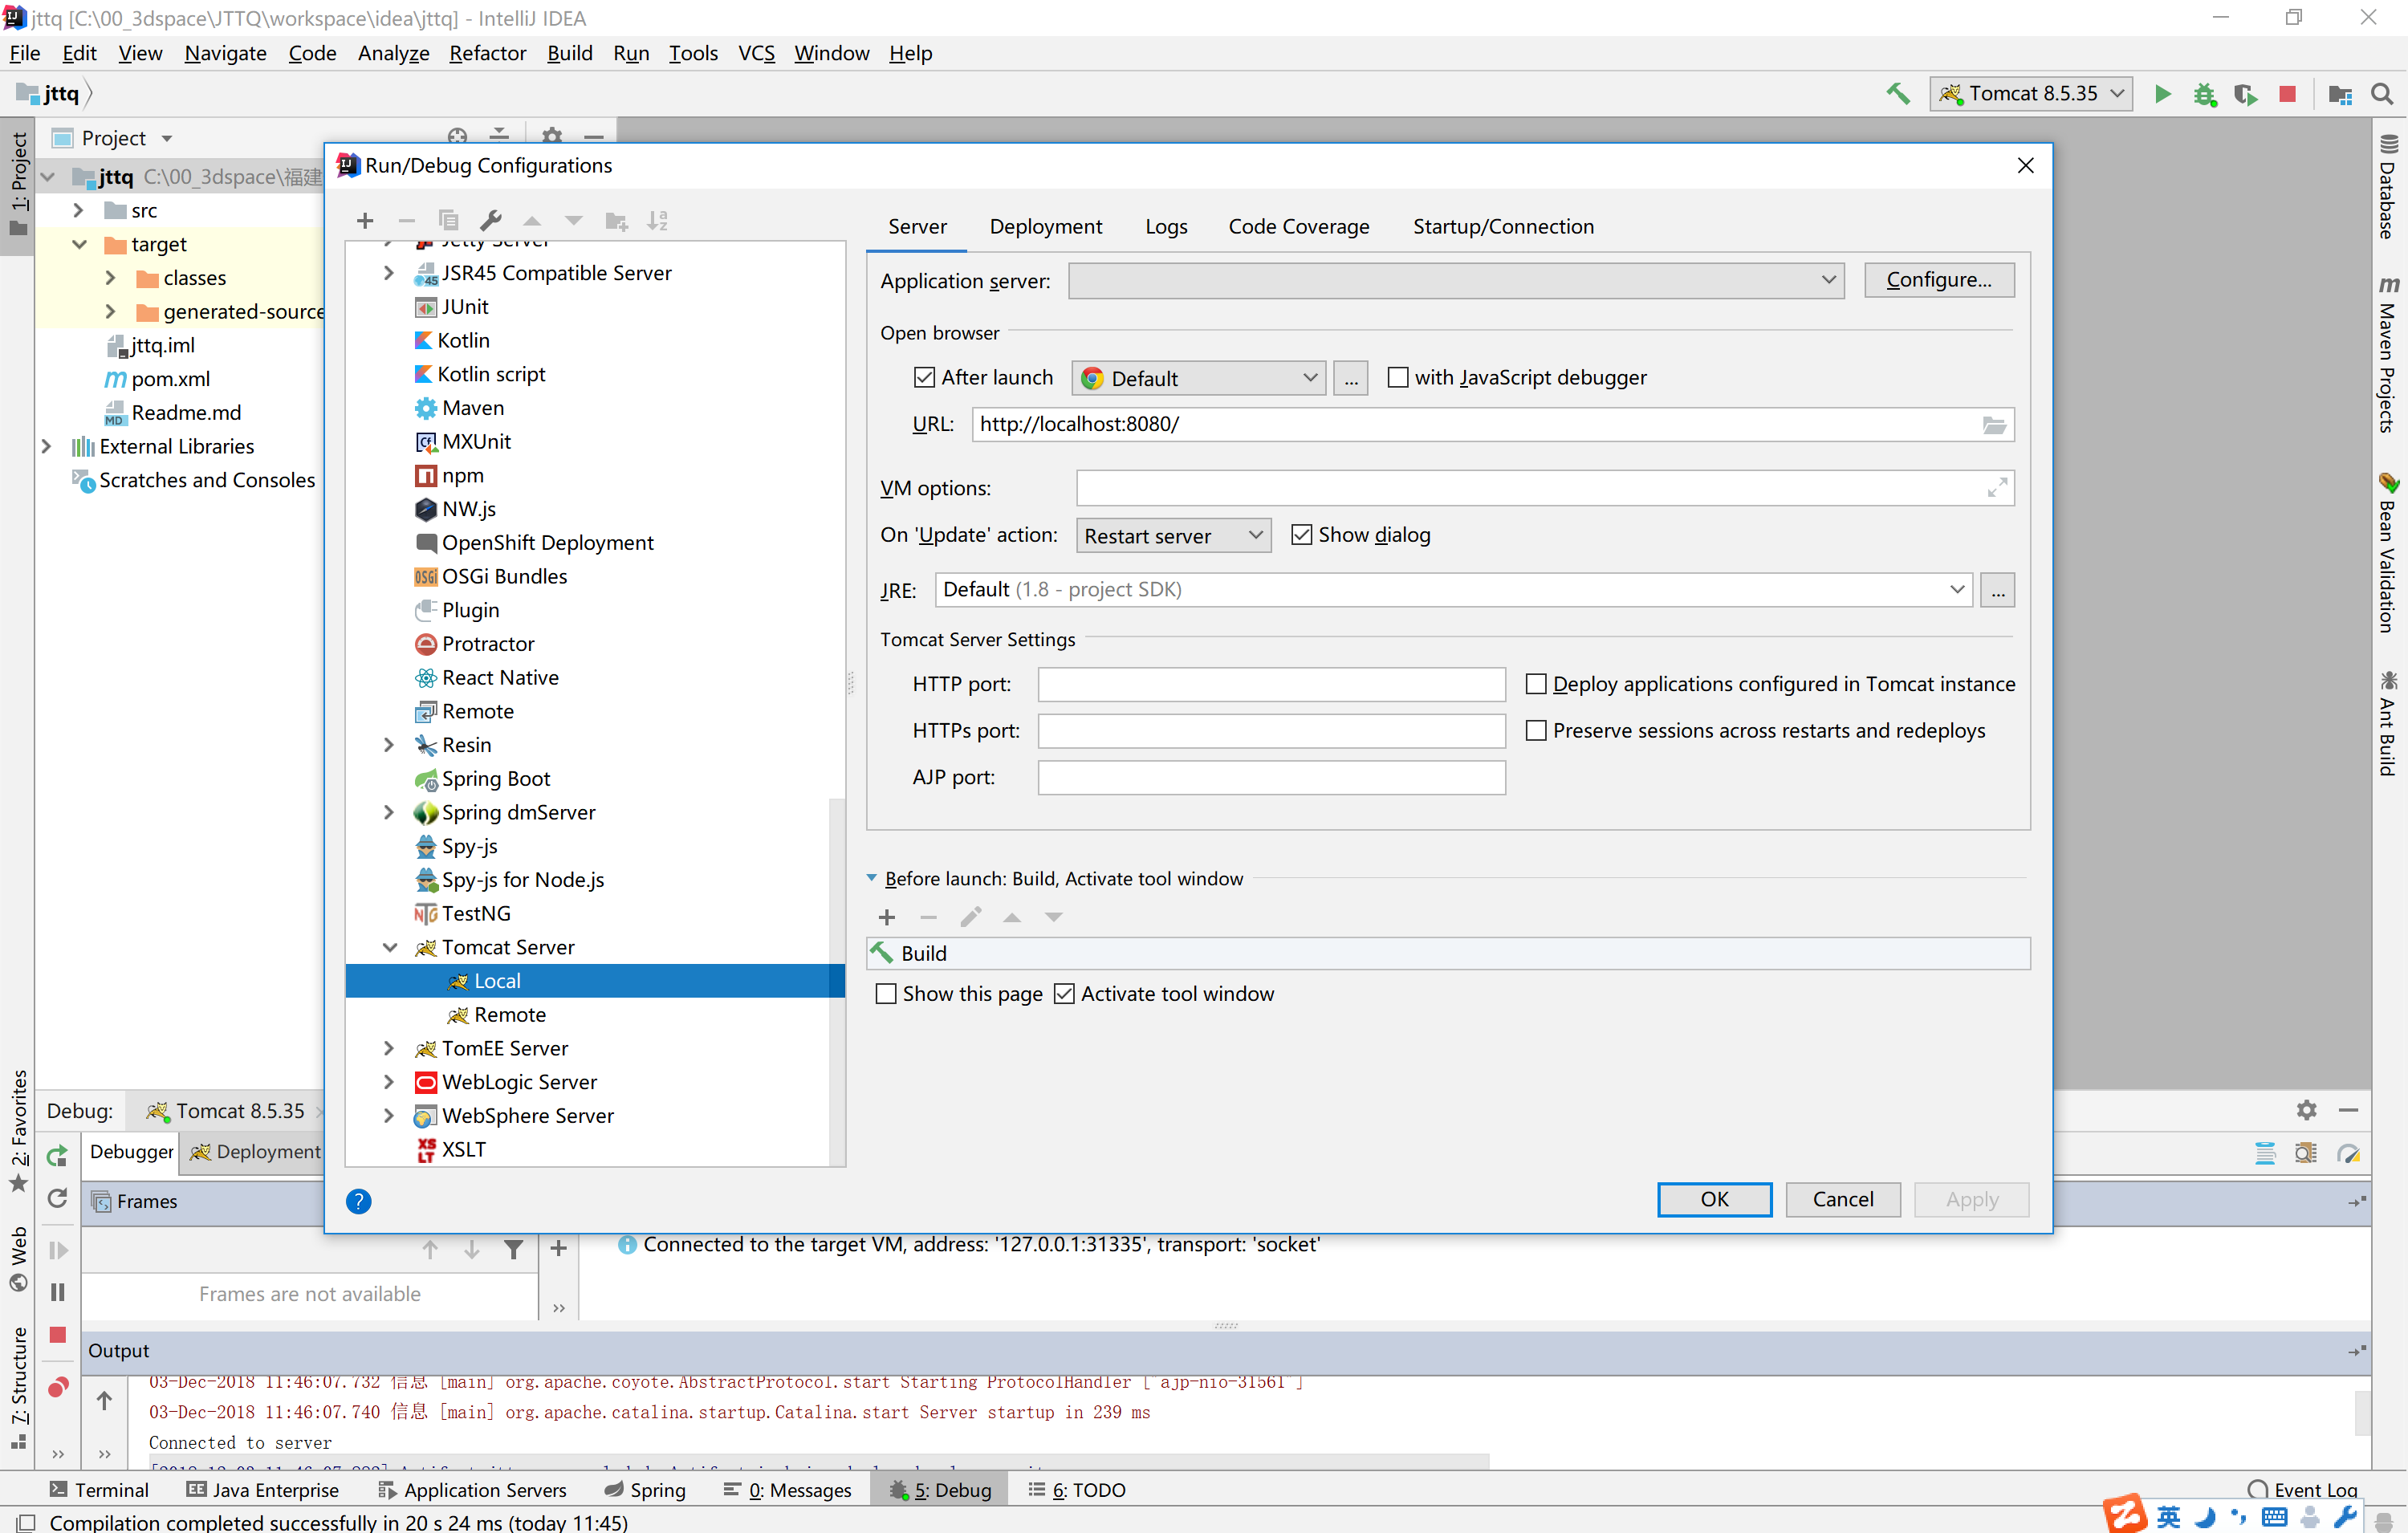
Task: Click the wrench Edit Defaults icon
Action: (490, 221)
